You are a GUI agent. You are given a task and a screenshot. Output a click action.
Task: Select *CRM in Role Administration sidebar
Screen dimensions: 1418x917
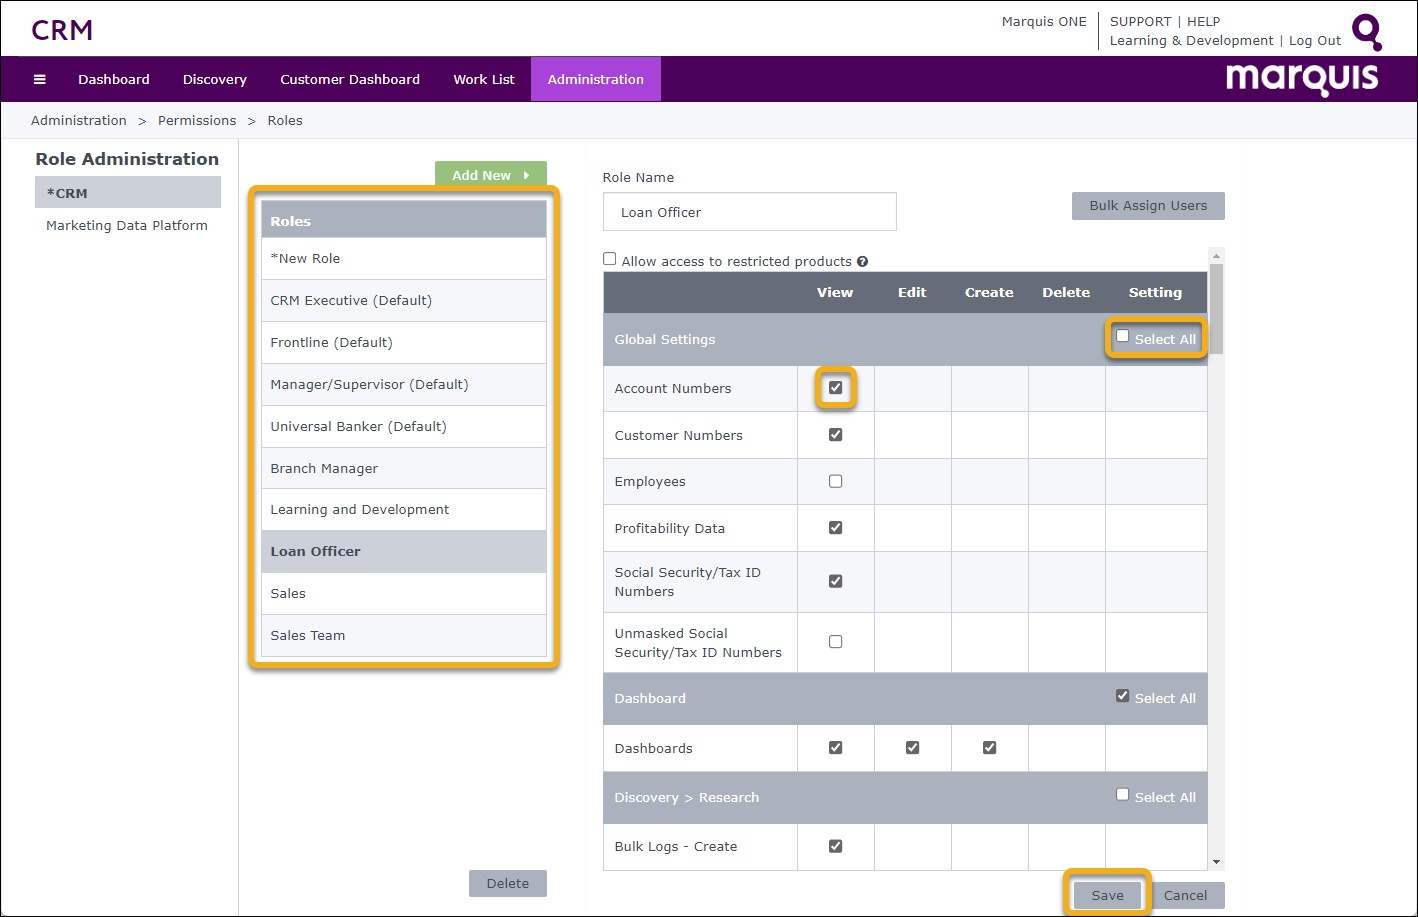[x=128, y=193]
